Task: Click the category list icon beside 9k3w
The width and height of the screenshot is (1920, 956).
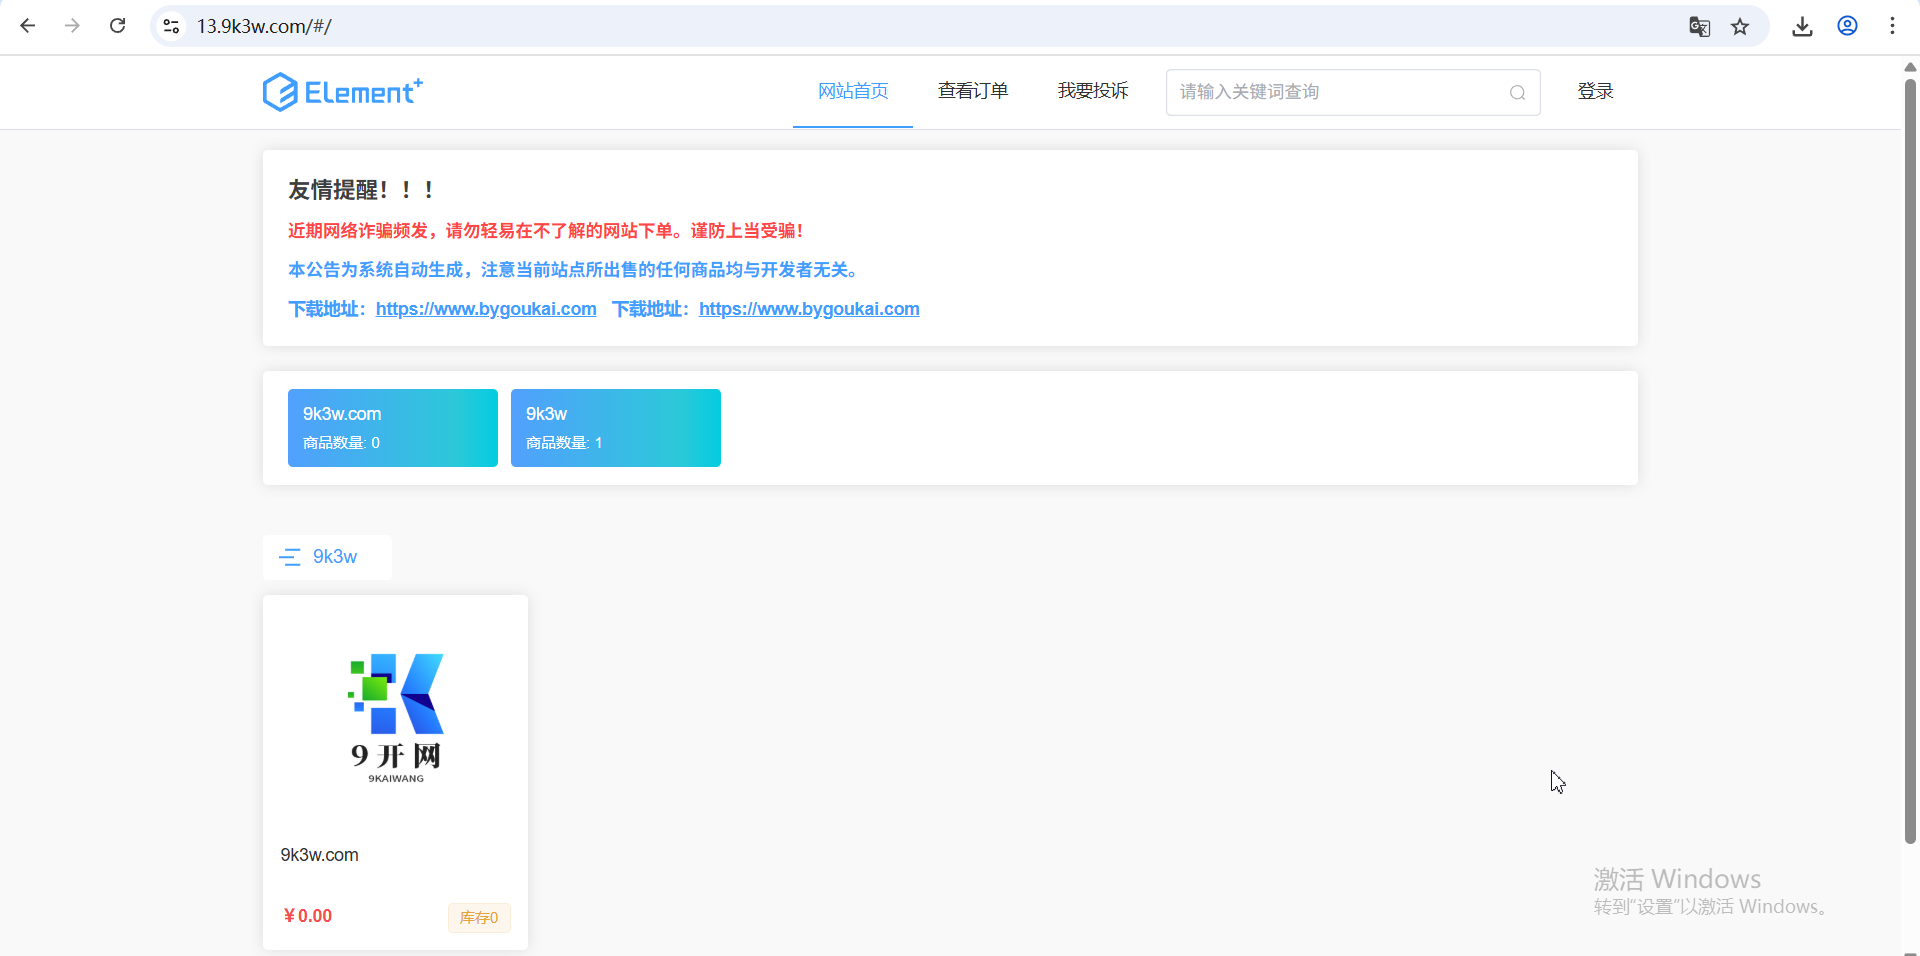Action: (x=290, y=557)
